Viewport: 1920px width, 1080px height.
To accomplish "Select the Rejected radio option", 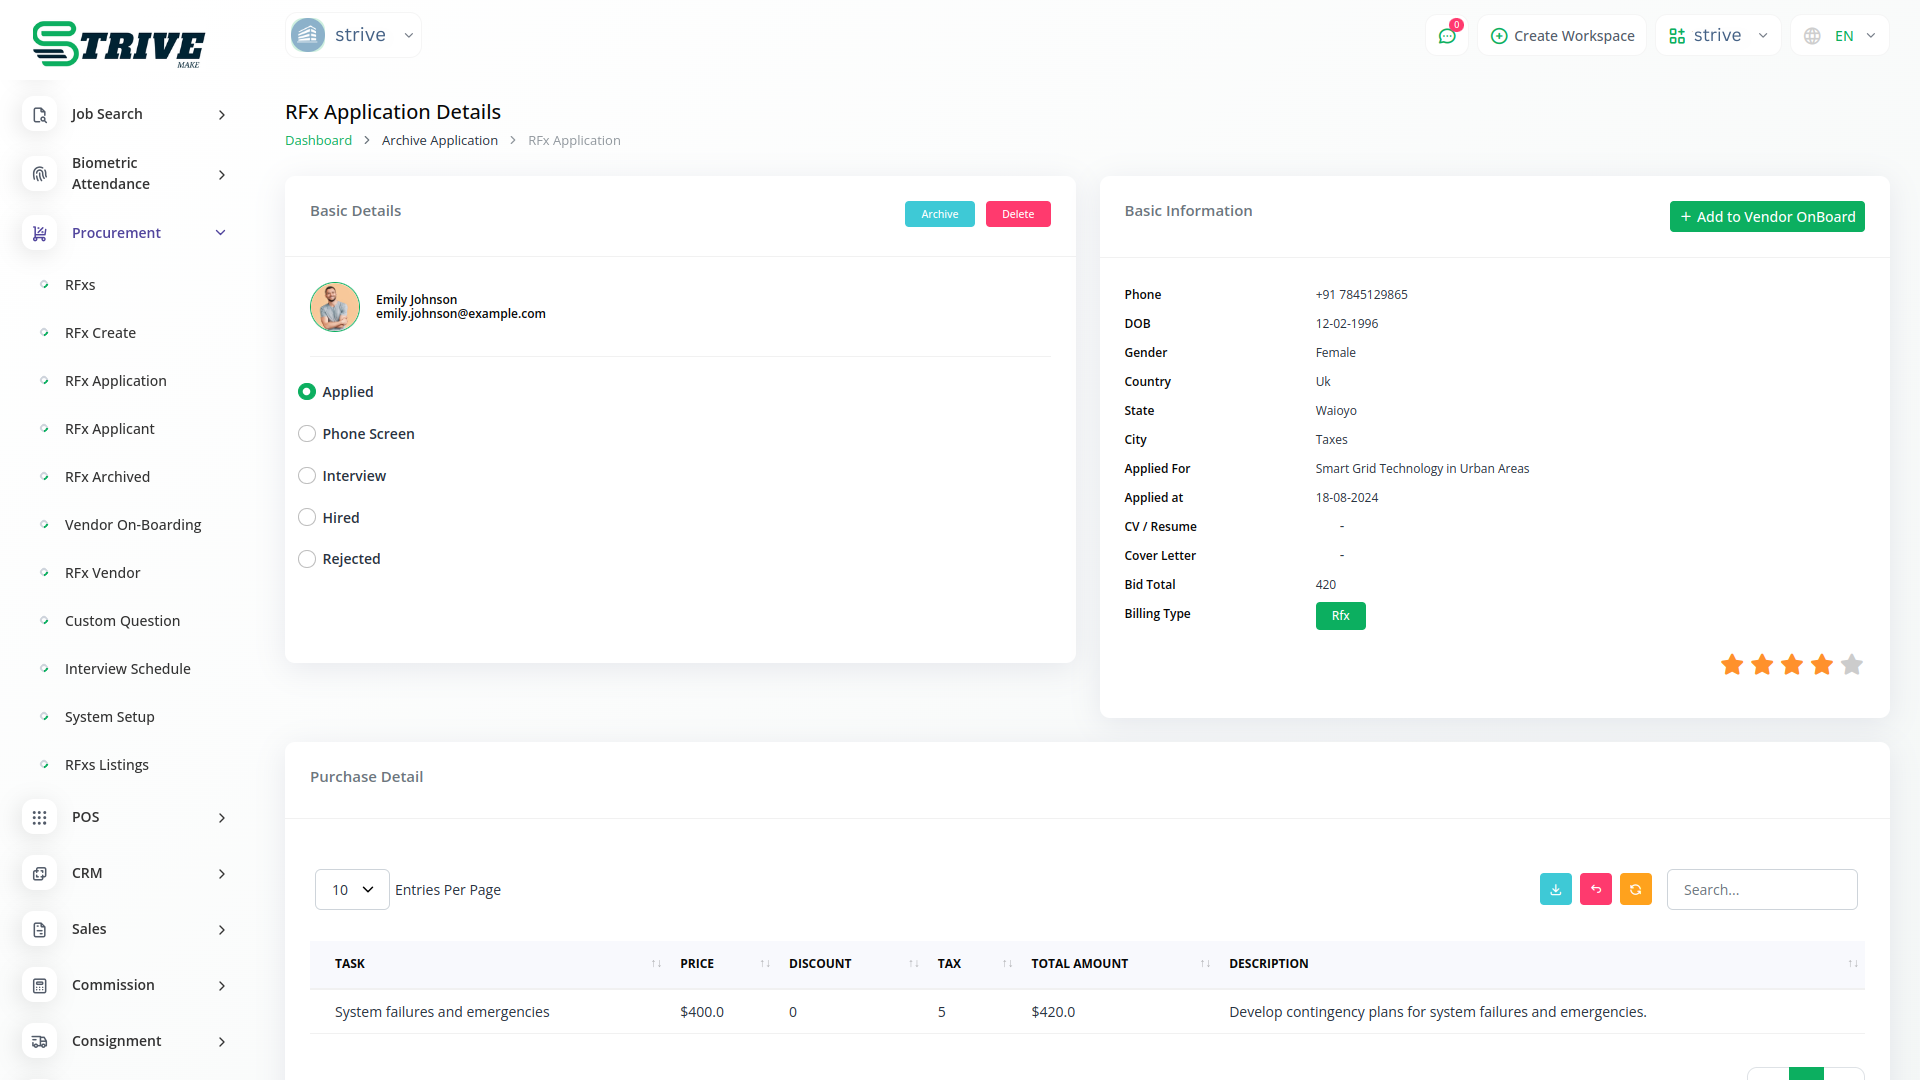I will 307,559.
